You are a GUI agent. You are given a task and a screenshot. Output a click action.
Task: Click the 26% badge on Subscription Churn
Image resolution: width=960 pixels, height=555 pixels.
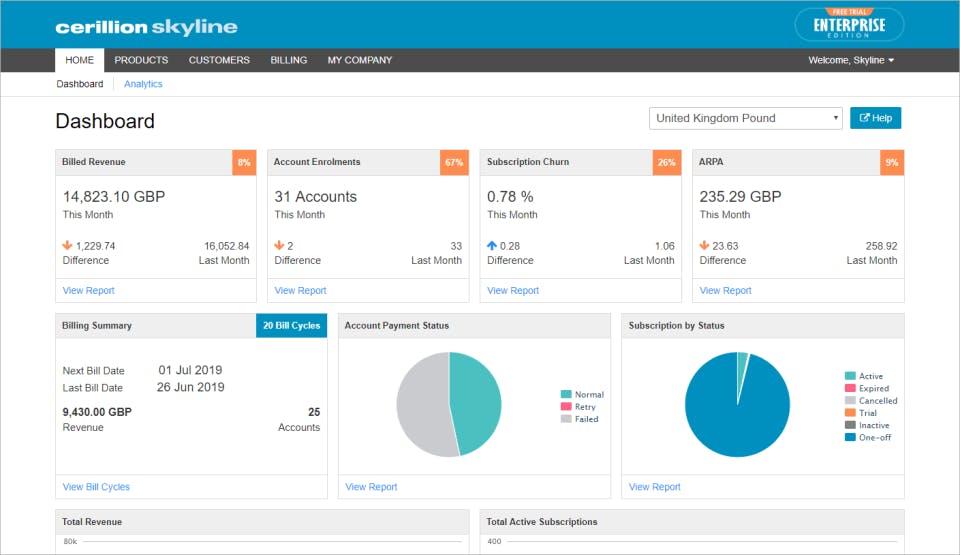tap(666, 162)
